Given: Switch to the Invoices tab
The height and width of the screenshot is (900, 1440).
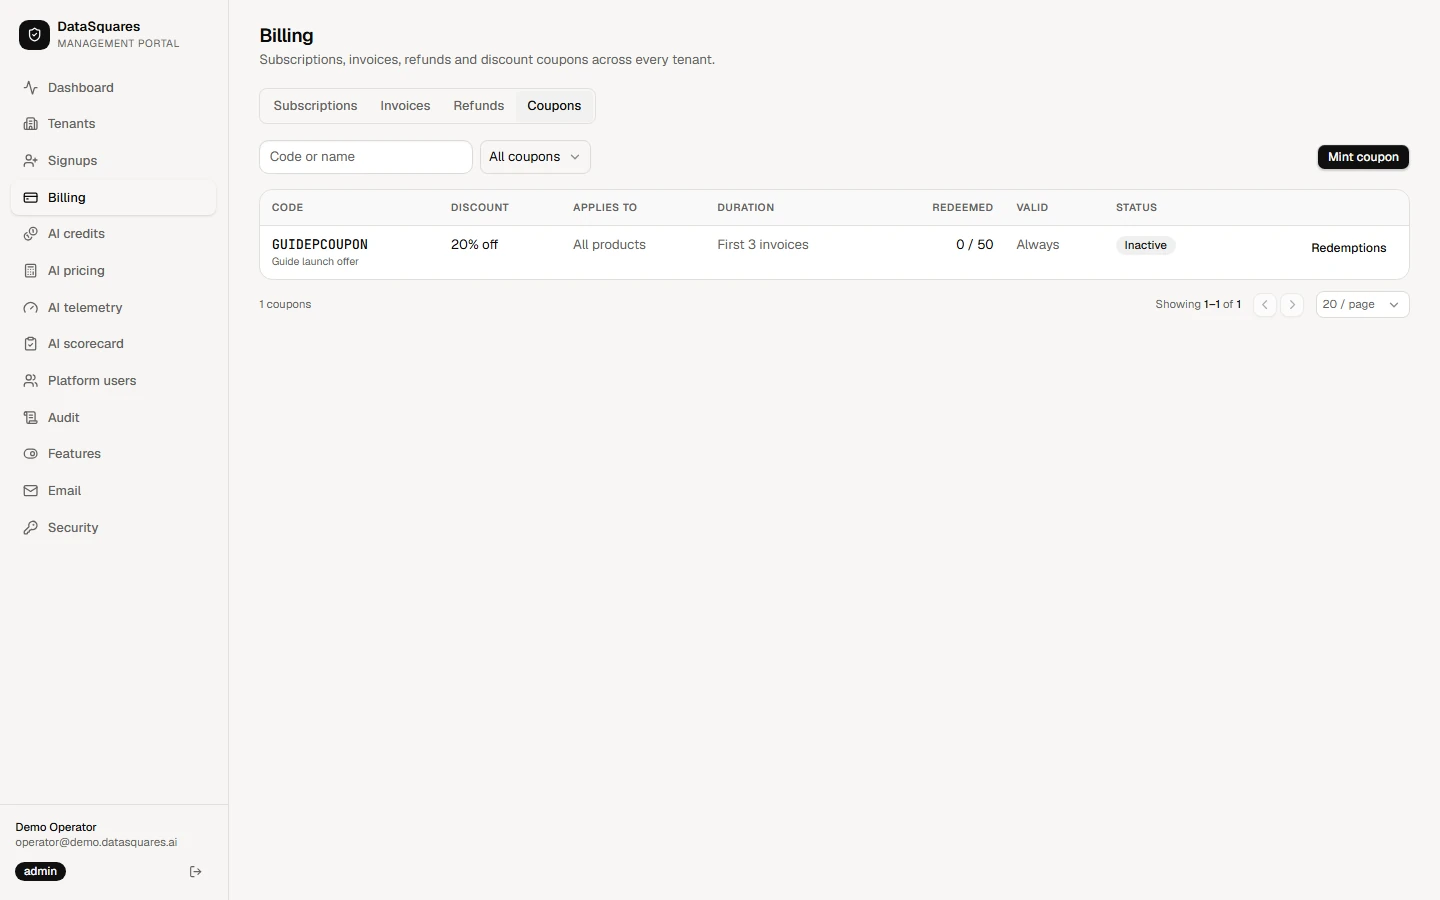Looking at the screenshot, I should (x=405, y=106).
